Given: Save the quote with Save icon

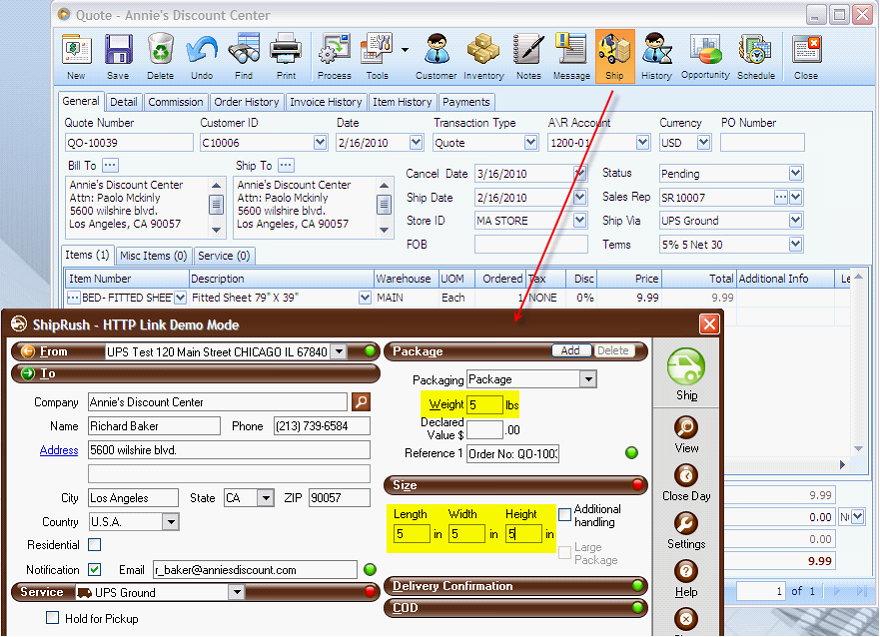Looking at the screenshot, I should pos(118,56).
